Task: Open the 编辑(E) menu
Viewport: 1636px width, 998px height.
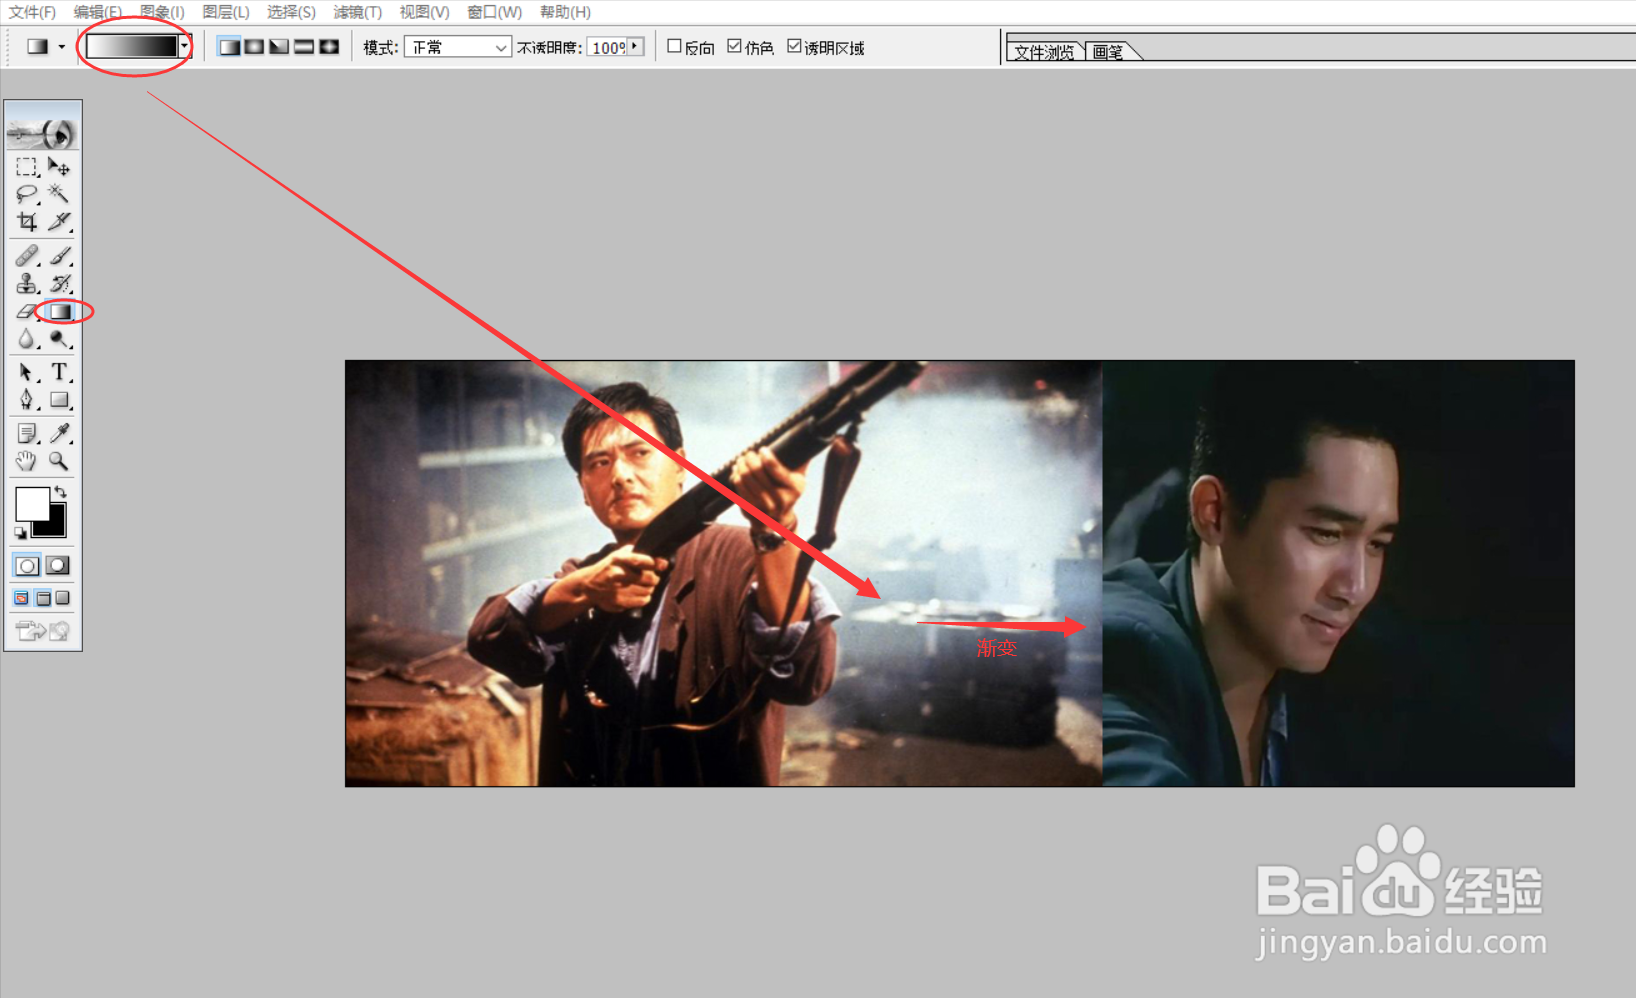Action: 97,12
